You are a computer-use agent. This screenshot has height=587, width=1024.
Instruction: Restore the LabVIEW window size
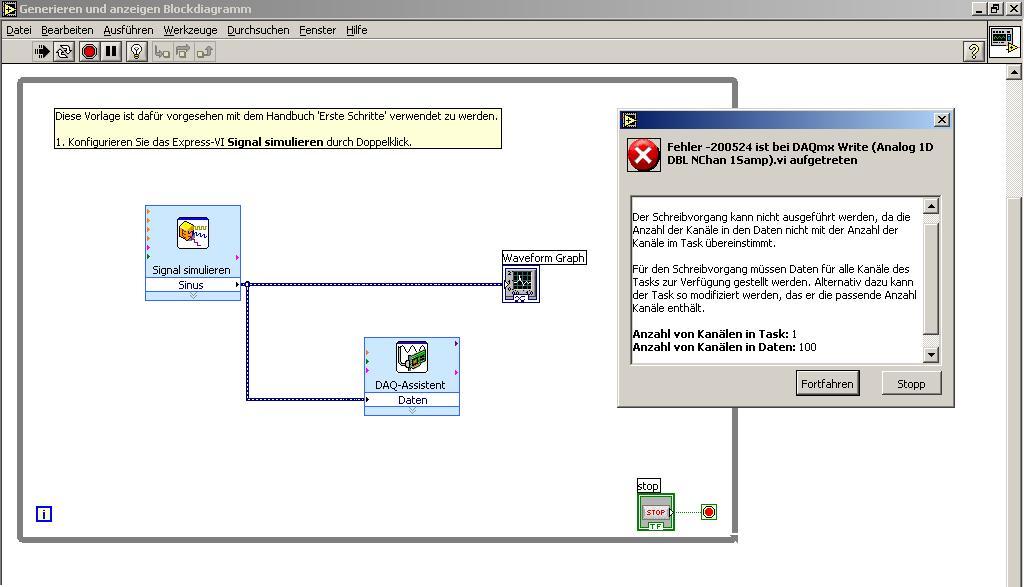tap(995, 9)
